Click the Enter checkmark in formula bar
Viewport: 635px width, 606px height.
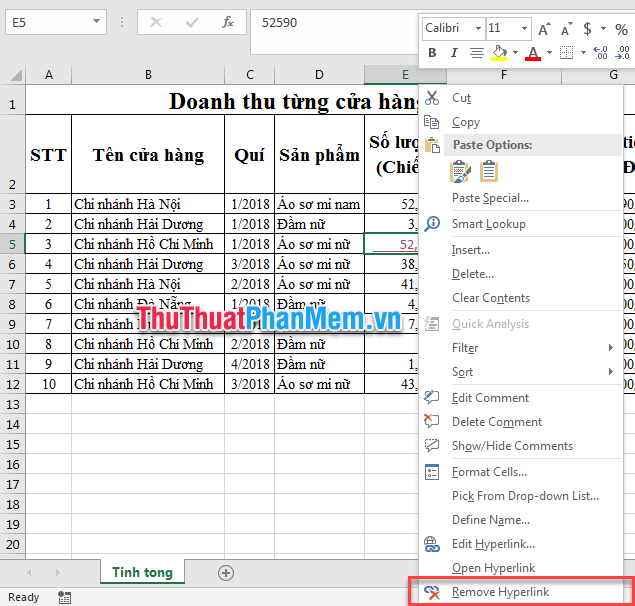click(192, 22)
